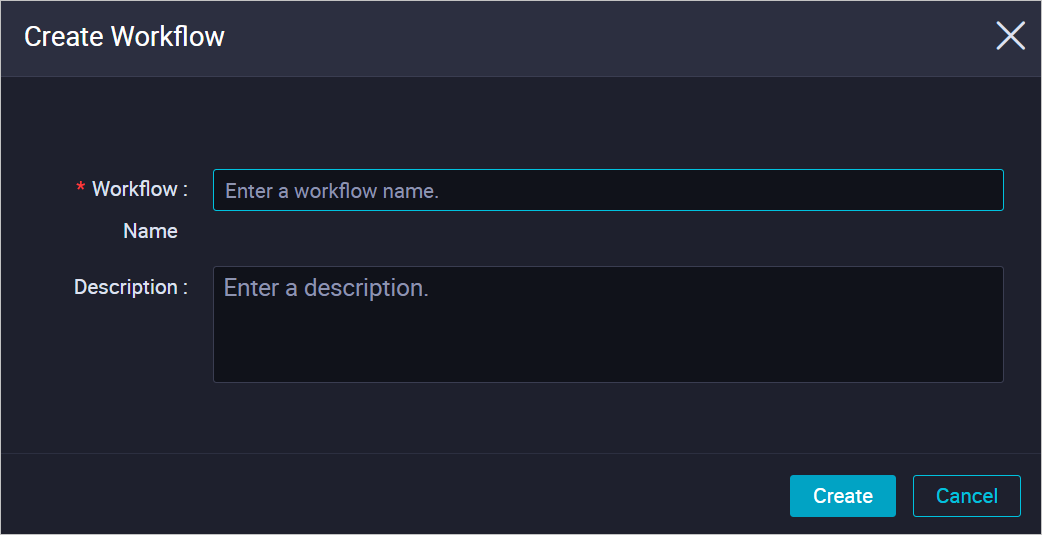
Task: Click the "Enter a description." placeholder text
Action: 326,288
